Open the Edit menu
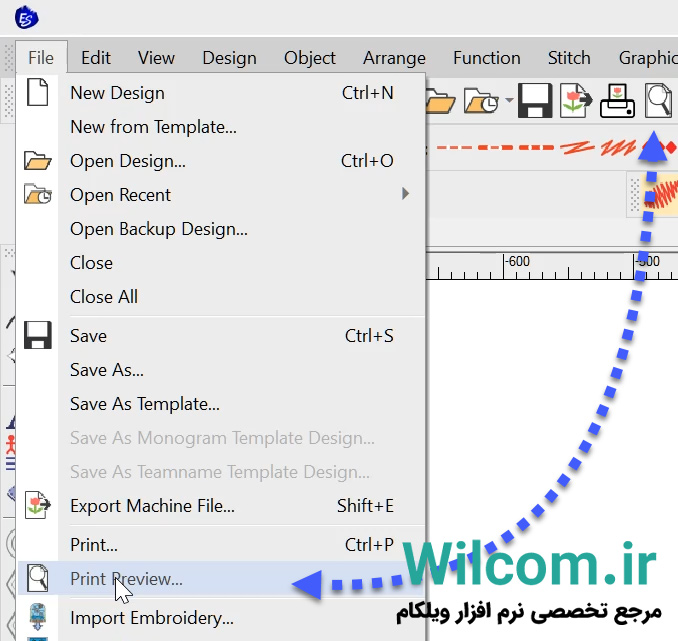The width and height of the screenshot is (678, 641). pyautogui.click(x=96, y=58)
